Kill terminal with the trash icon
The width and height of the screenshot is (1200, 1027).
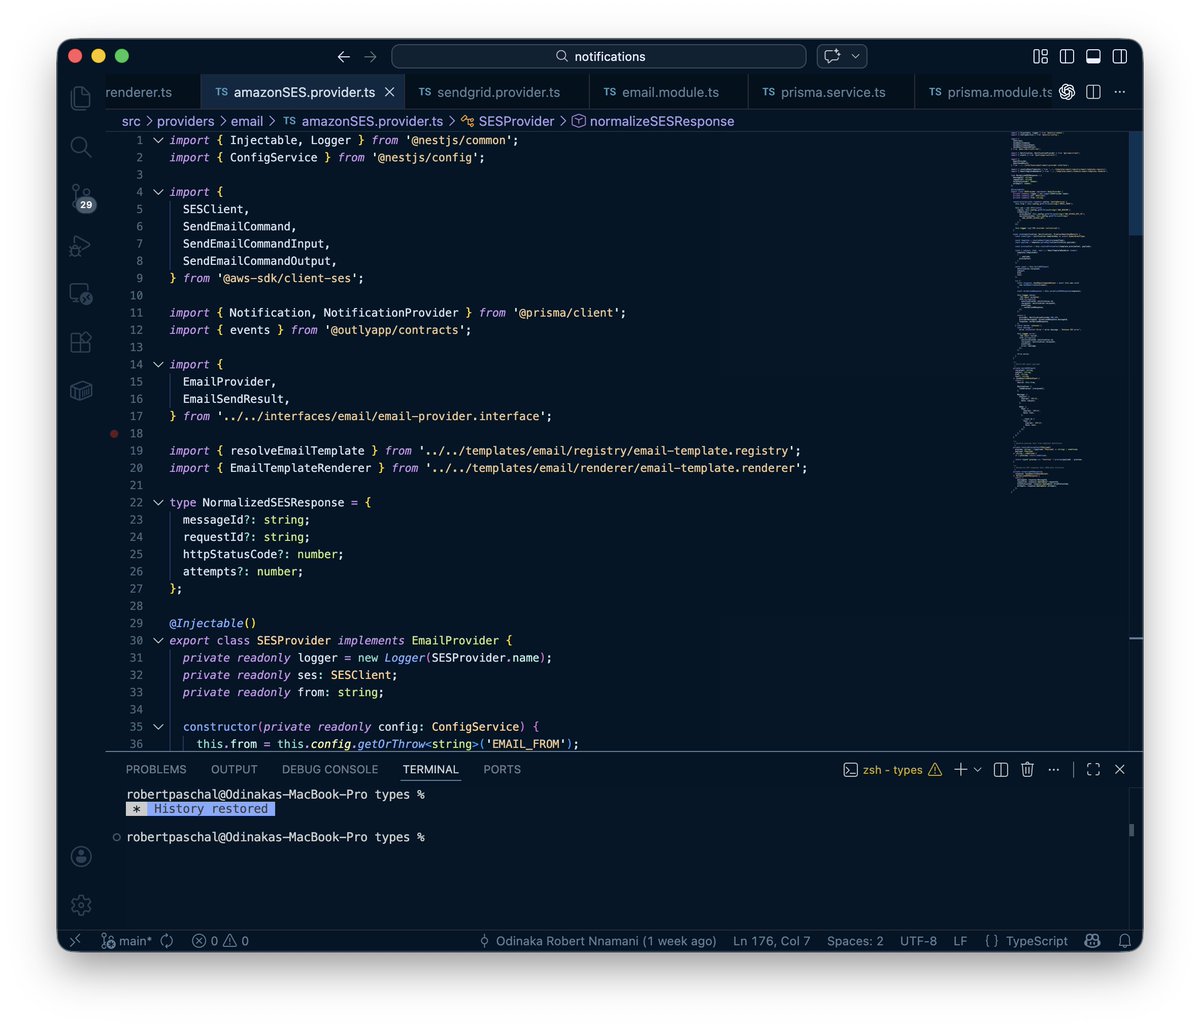pos(1027,770)
